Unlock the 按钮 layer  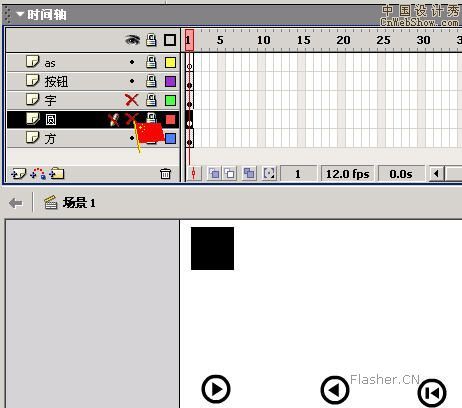[x=151, y=81]
